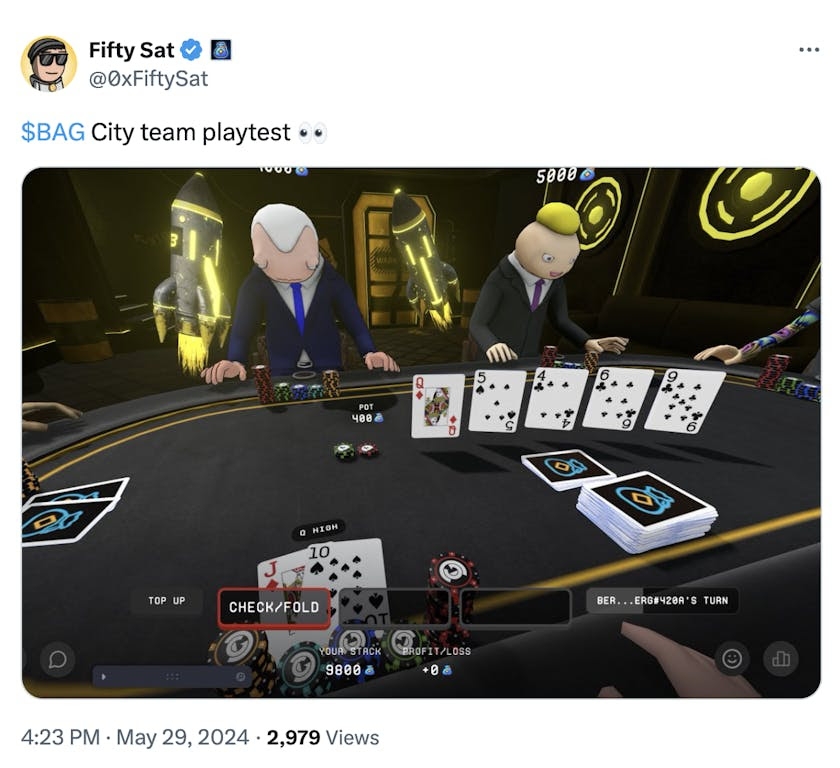Click the 2,979 Views count
Viewport: 840px width, 768px height.
point(323,737)
